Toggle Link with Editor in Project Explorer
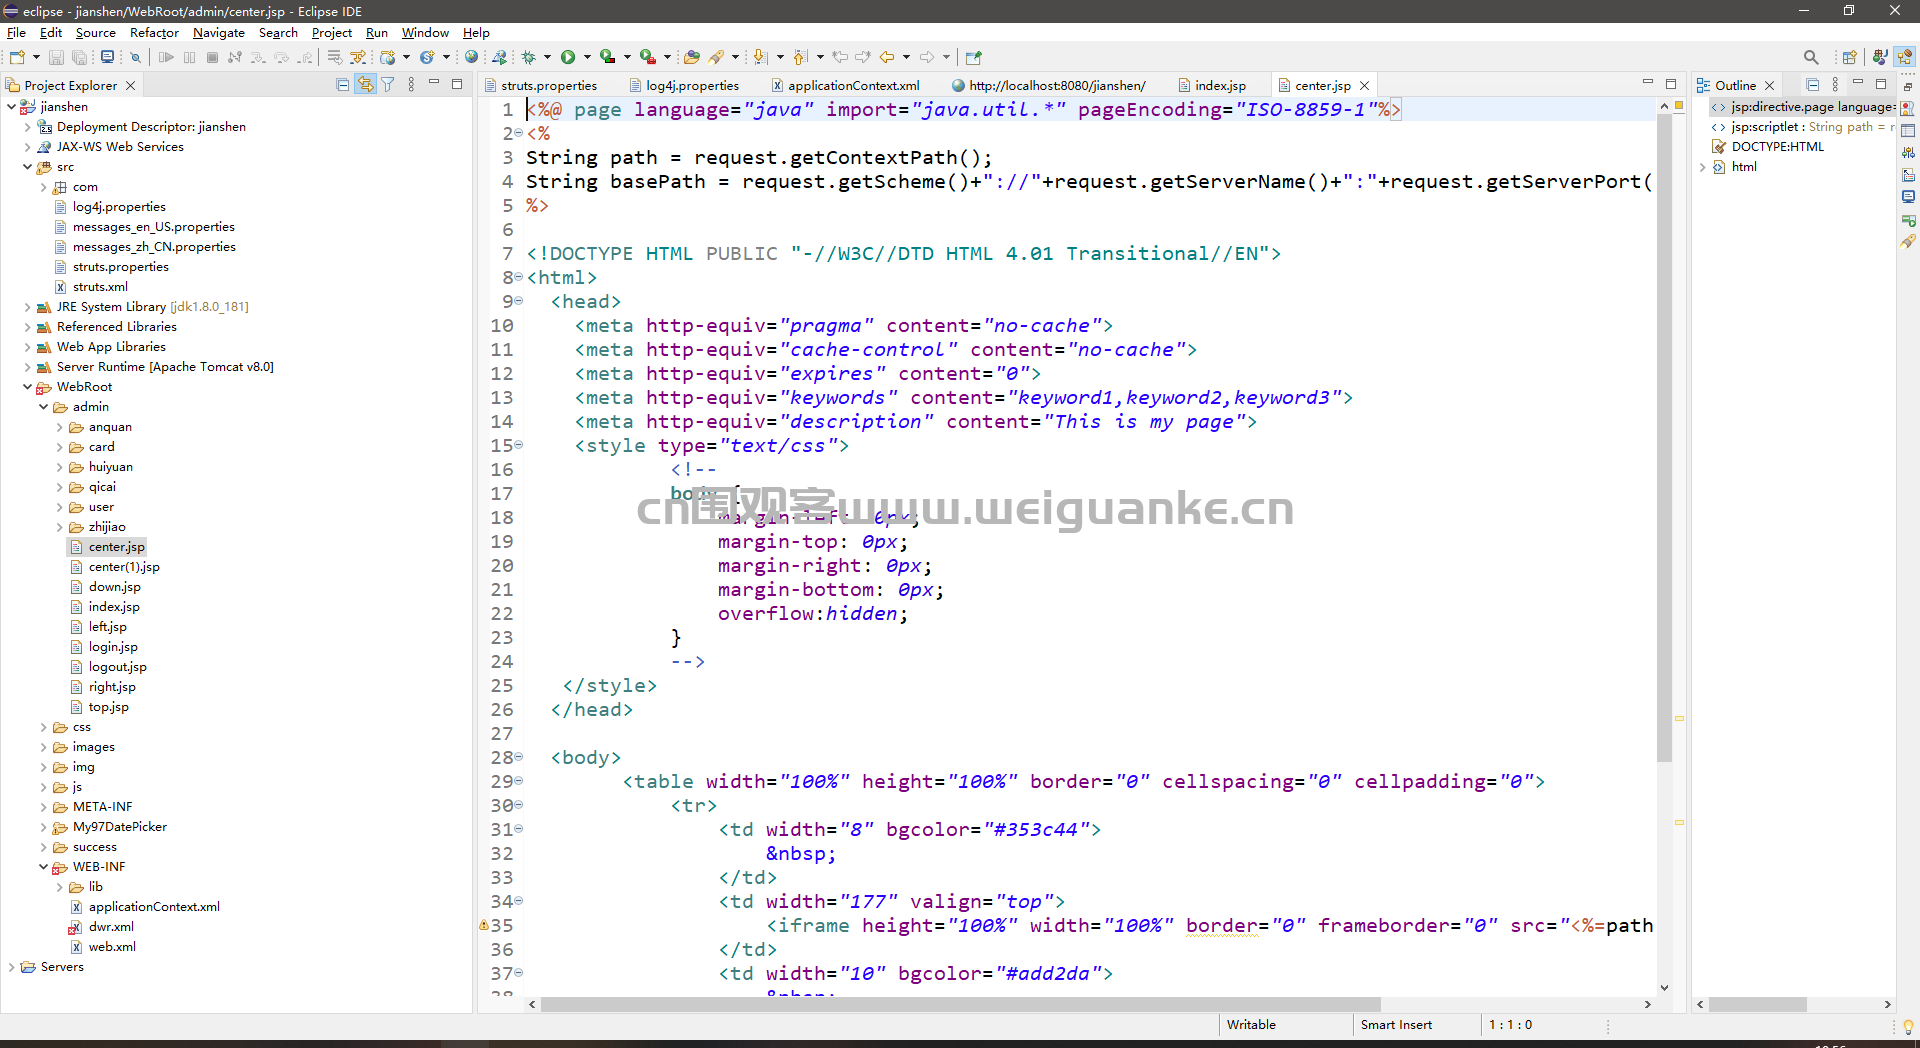Screen dimensions: 1920x1048 [x=366, y=85]
